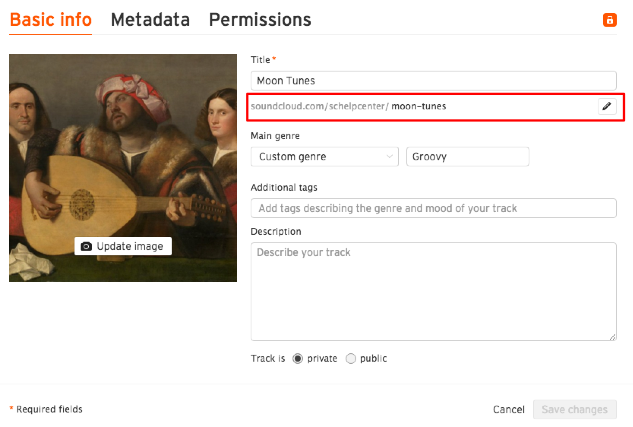Viewport: 633px width, 427px height.
Task: Click the Update image button
Action: tap(123, 246)
